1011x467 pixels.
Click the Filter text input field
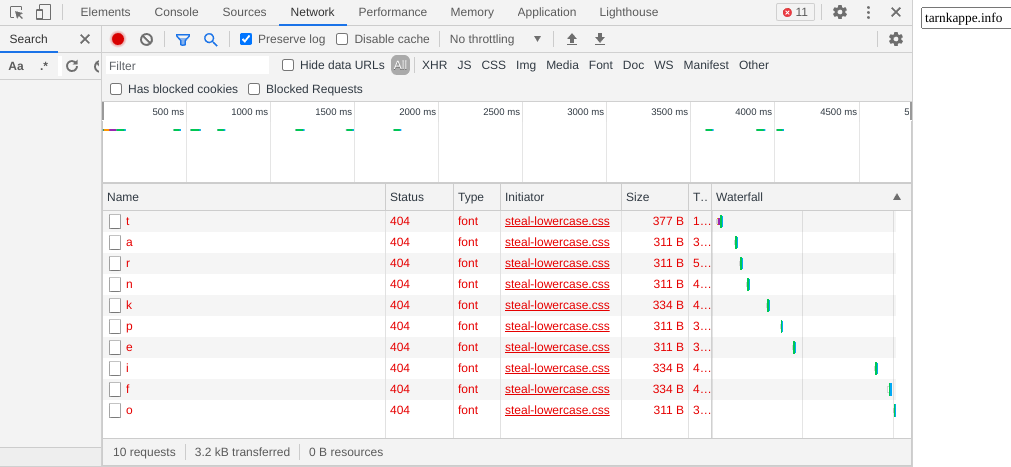coord(187,65)
